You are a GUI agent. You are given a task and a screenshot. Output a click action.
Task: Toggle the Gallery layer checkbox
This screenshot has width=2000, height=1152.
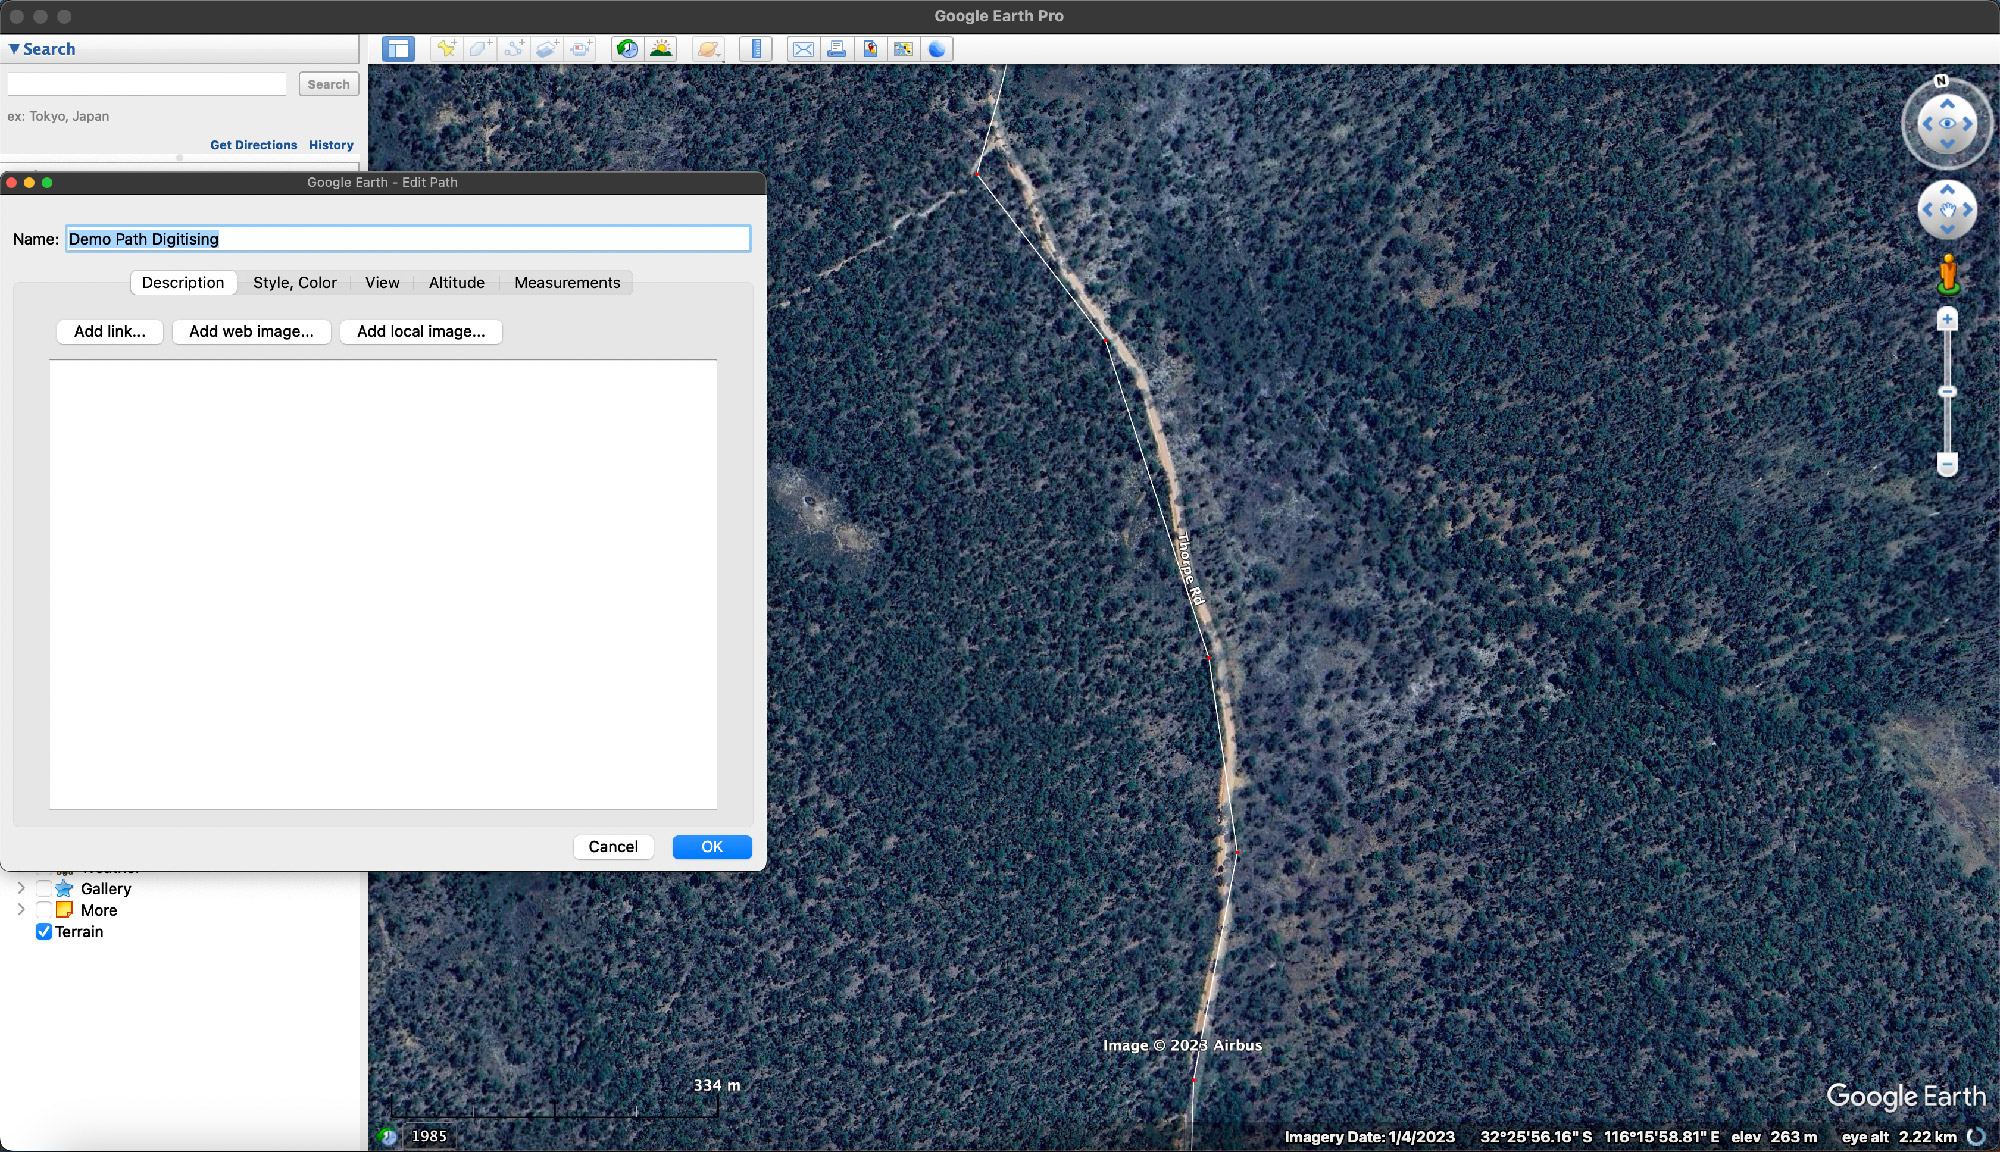click(44, 888)
